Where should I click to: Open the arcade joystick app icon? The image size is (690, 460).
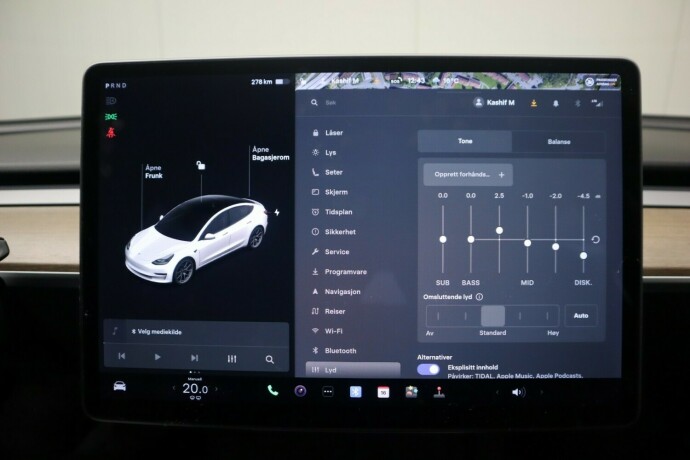[439, 392]
